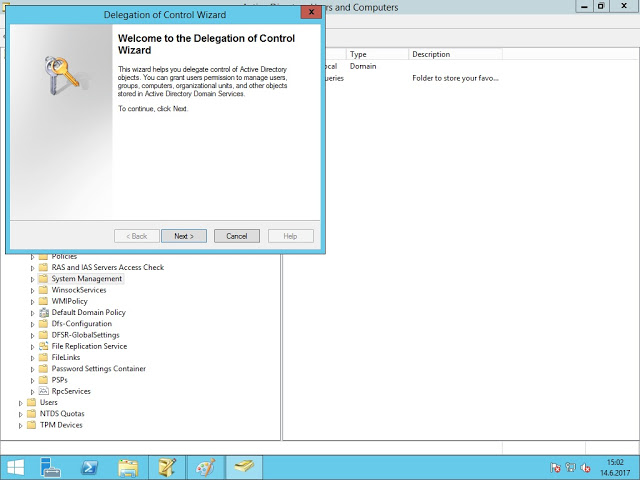
Task: Expand the TPM Devices node
Action: 21,425
